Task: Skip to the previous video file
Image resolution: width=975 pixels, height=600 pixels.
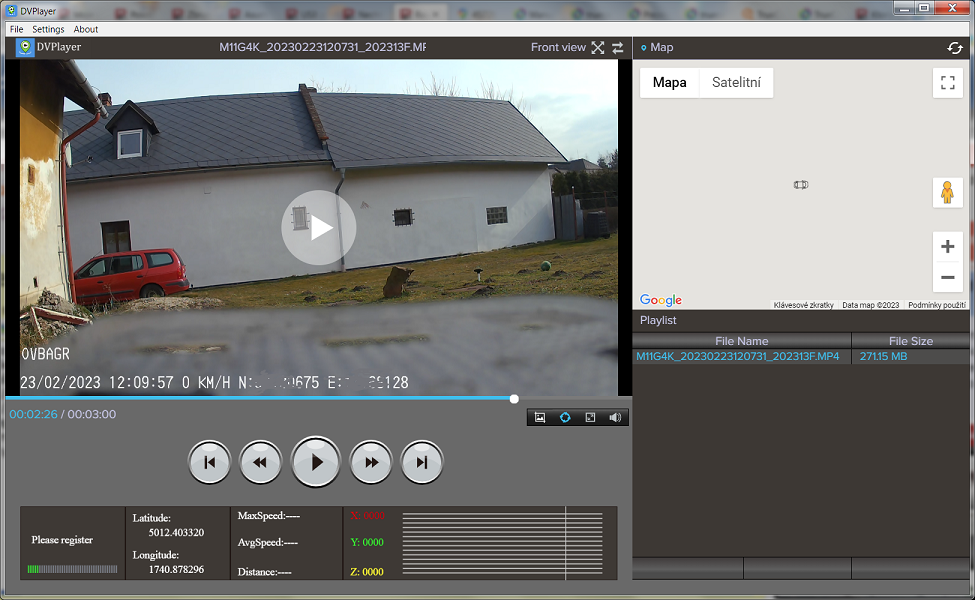Action: pos(210,462)
